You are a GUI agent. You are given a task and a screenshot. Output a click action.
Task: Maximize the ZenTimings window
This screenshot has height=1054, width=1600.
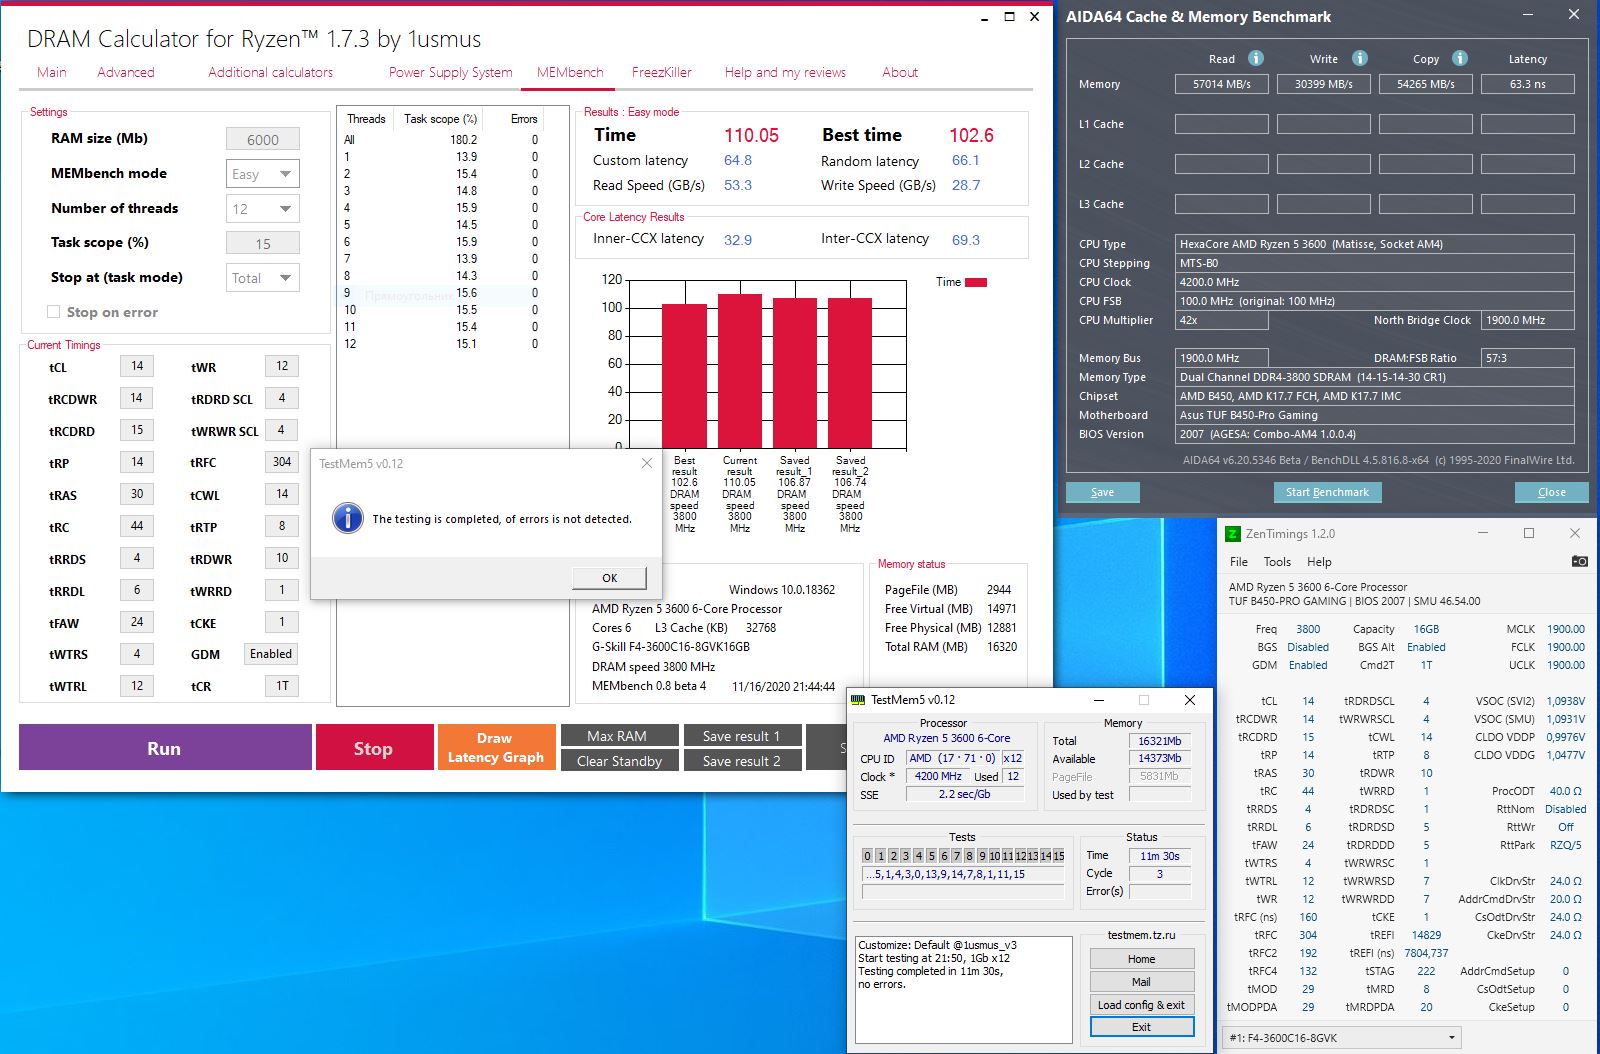point(1529,533)
